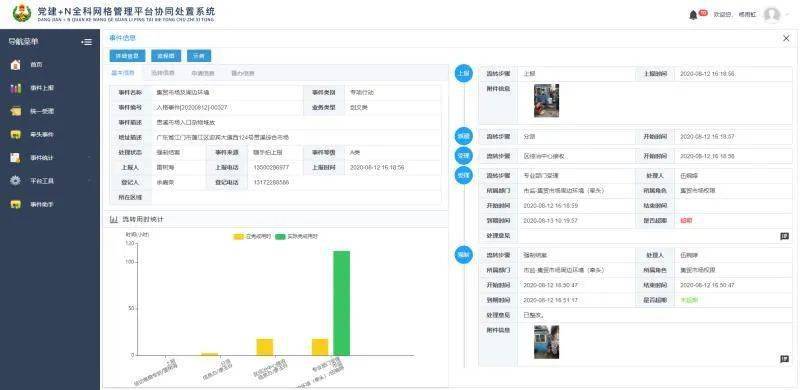Viewport: 800px width, 390px height.
Task: Click the 事件描述 value about 入口杂物堆放
Action: tap(186, 123)
